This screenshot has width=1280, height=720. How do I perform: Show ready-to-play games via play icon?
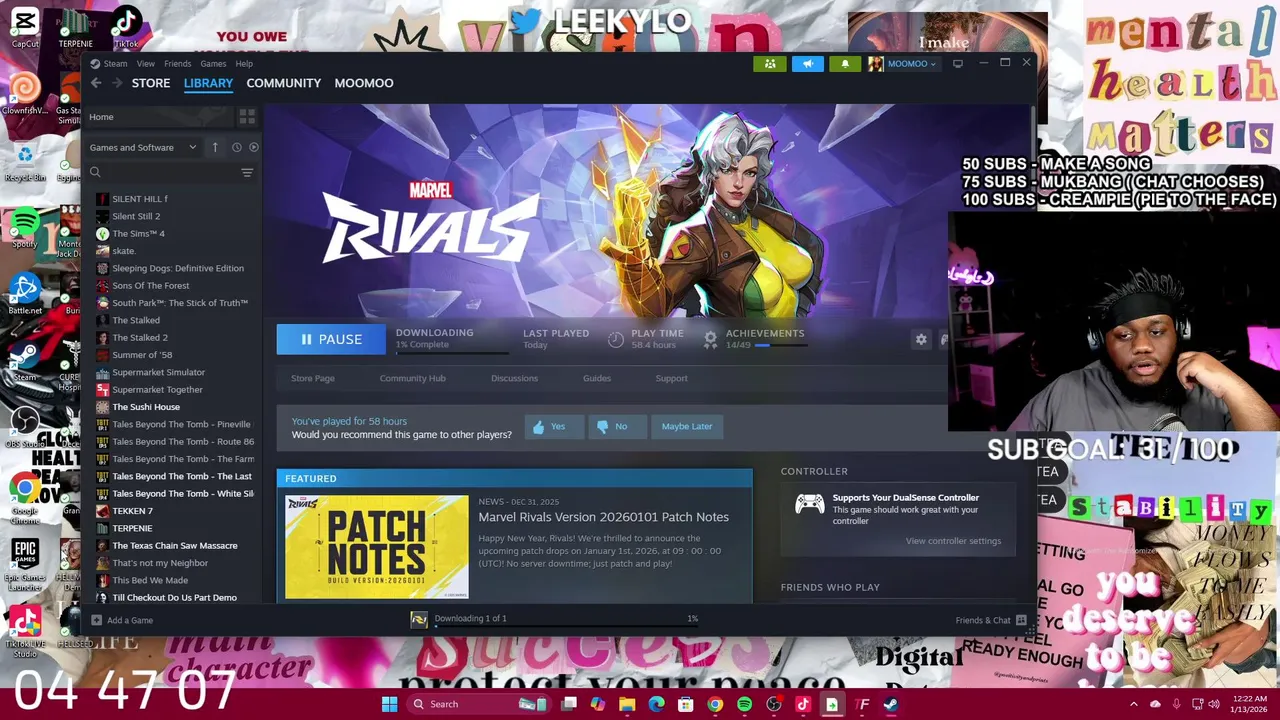(253, 147)
